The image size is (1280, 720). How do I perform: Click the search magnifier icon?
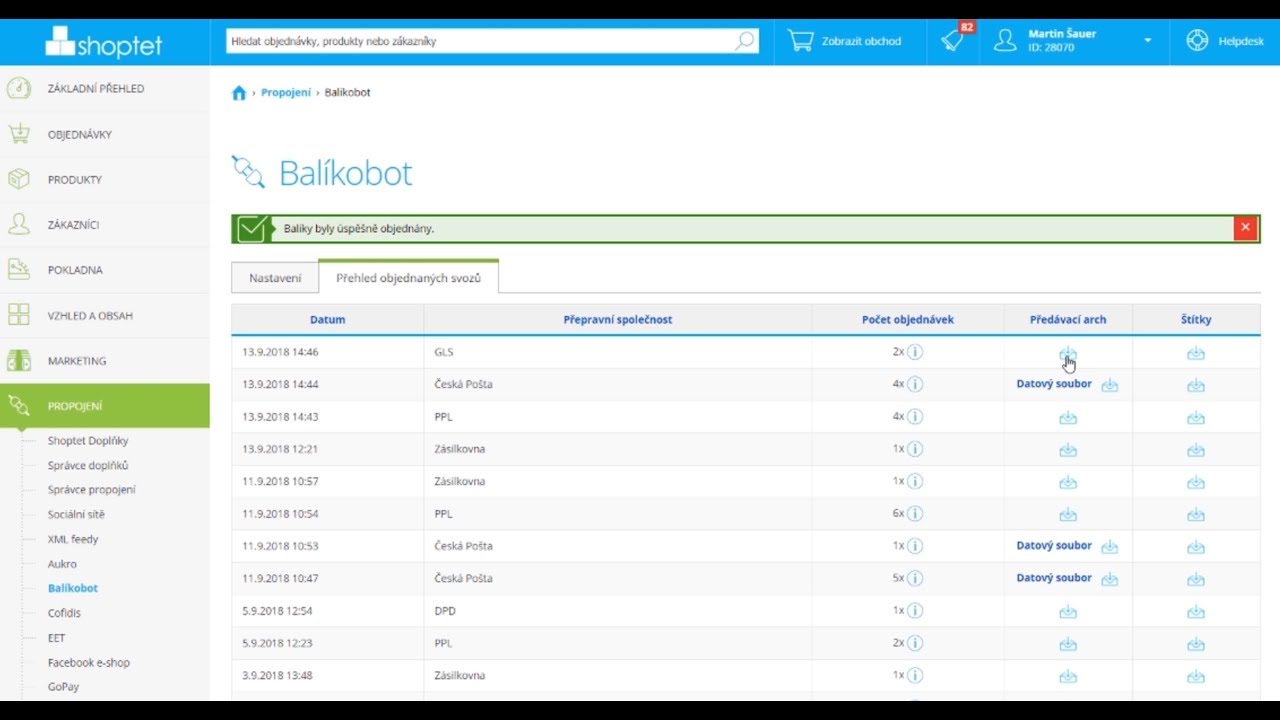744,41
